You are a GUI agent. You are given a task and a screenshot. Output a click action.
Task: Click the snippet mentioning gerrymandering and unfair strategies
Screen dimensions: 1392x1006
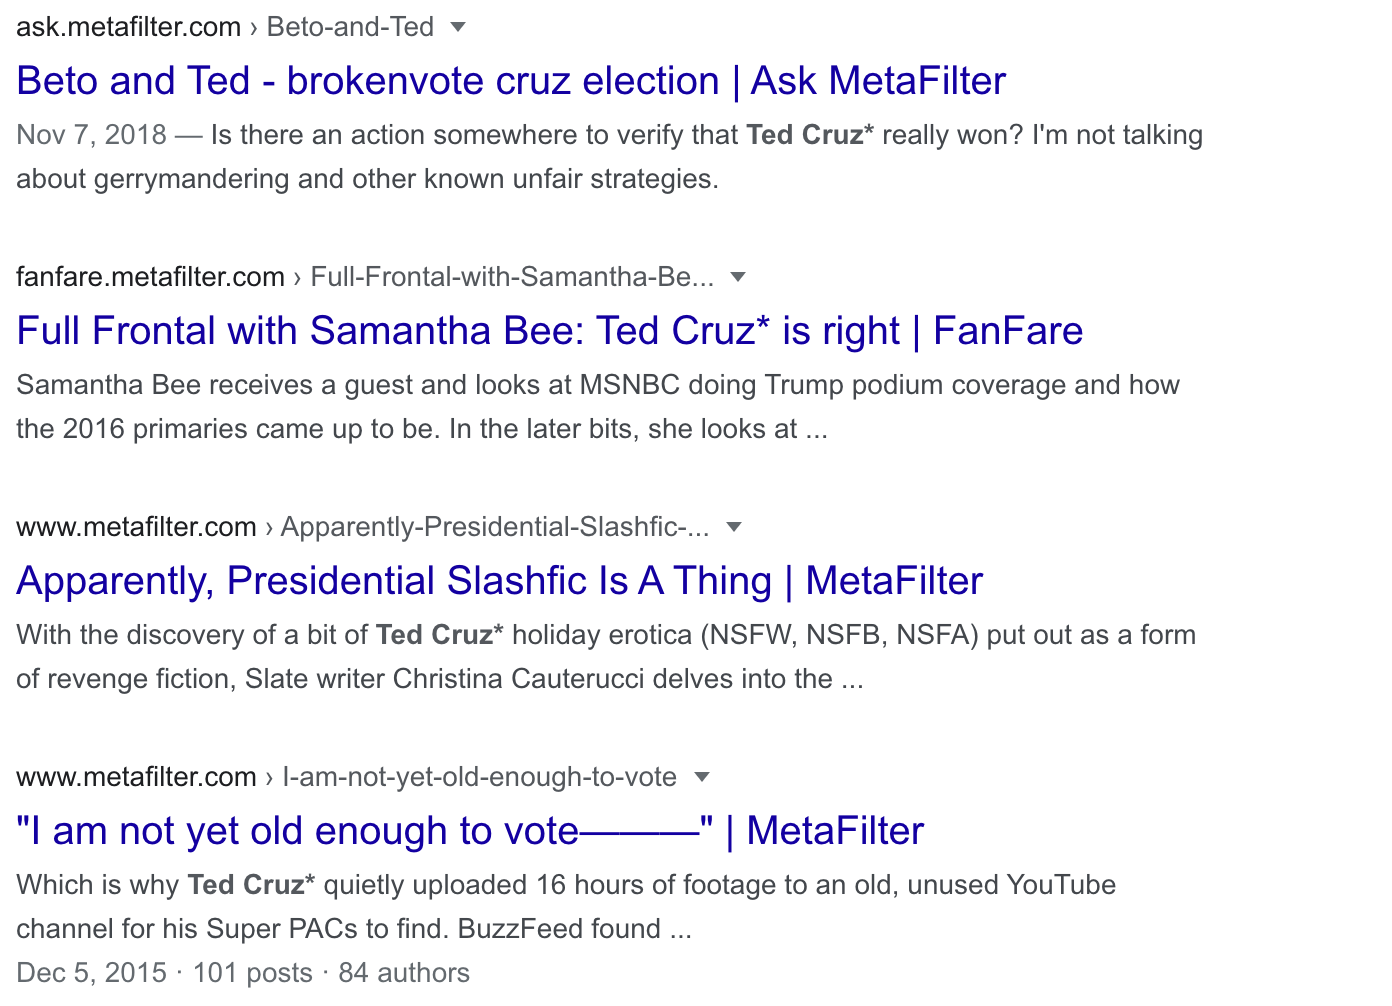609,157
